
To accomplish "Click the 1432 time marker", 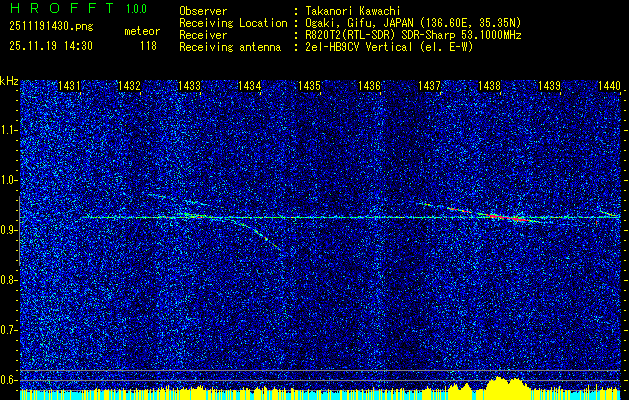I will (x=130, y=86).
